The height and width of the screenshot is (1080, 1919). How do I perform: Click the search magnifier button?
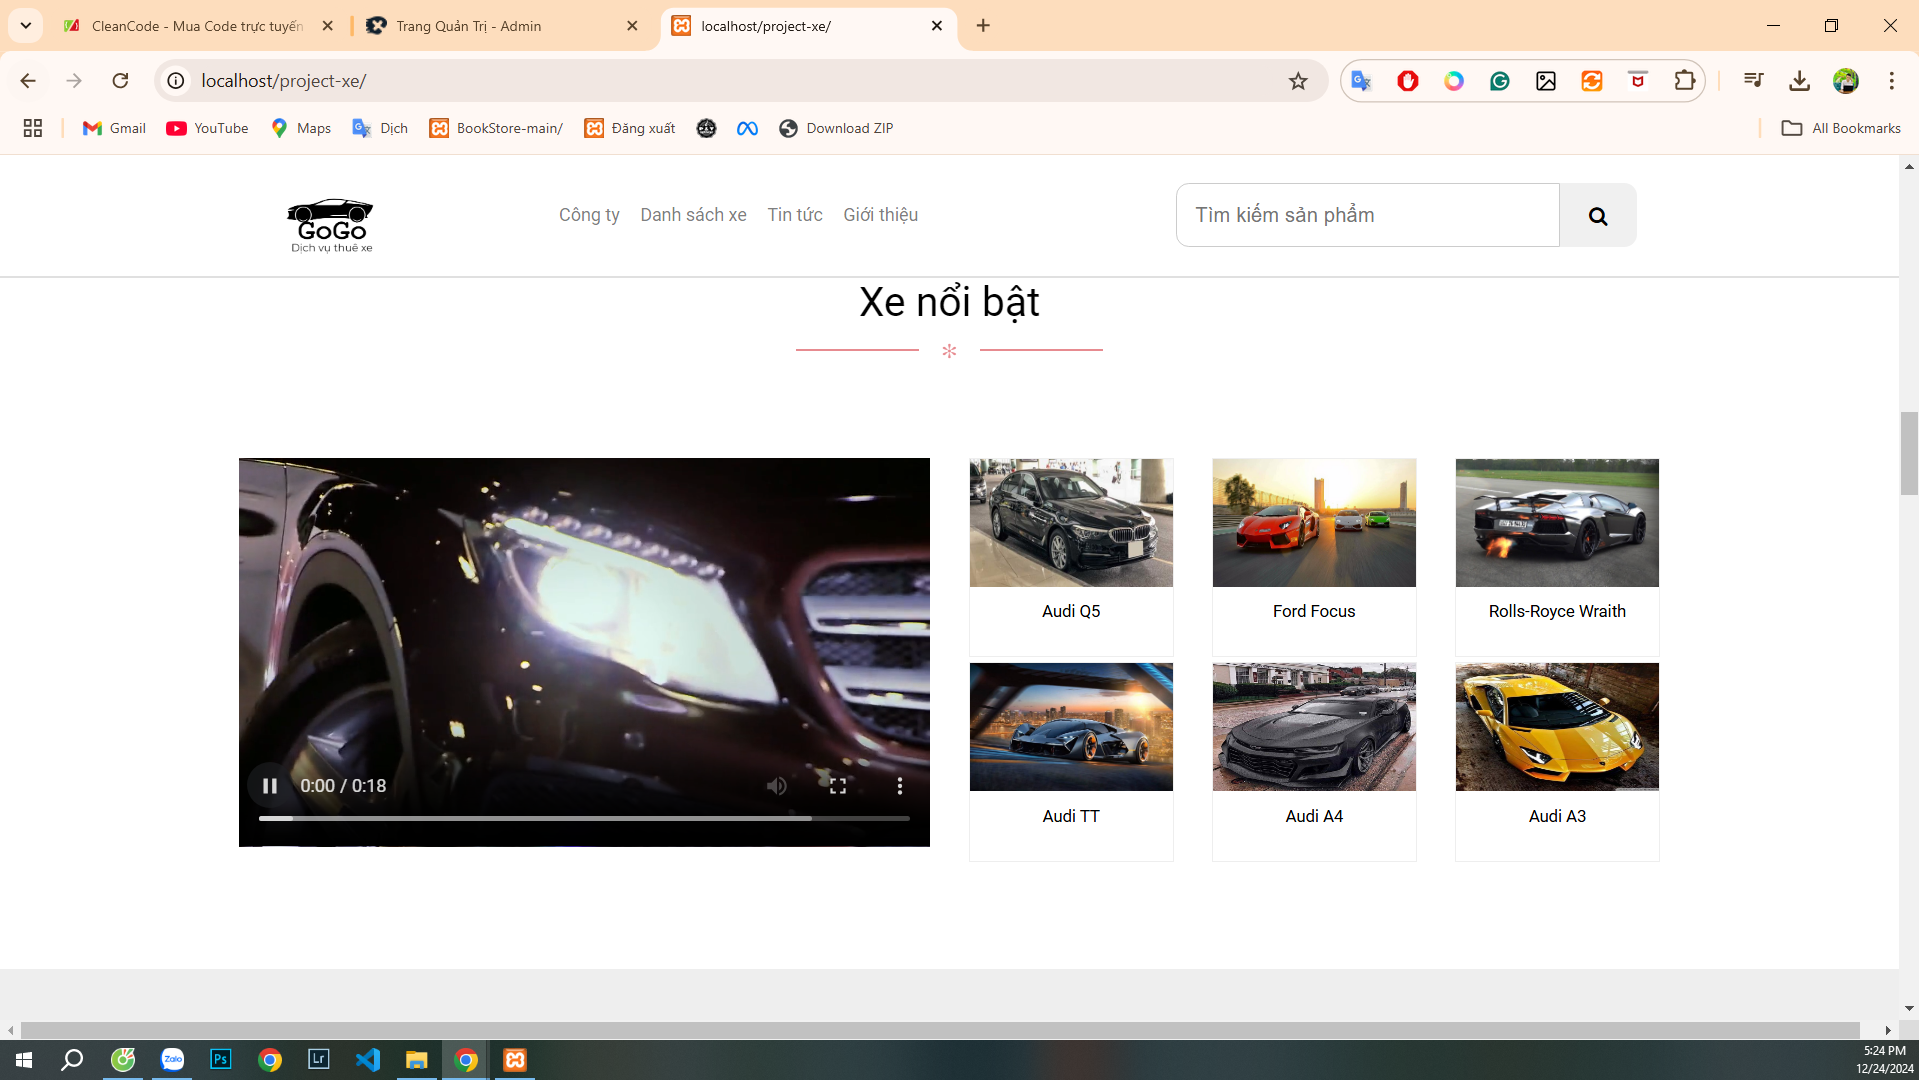pyautogui.click(x=1598, y=215)
